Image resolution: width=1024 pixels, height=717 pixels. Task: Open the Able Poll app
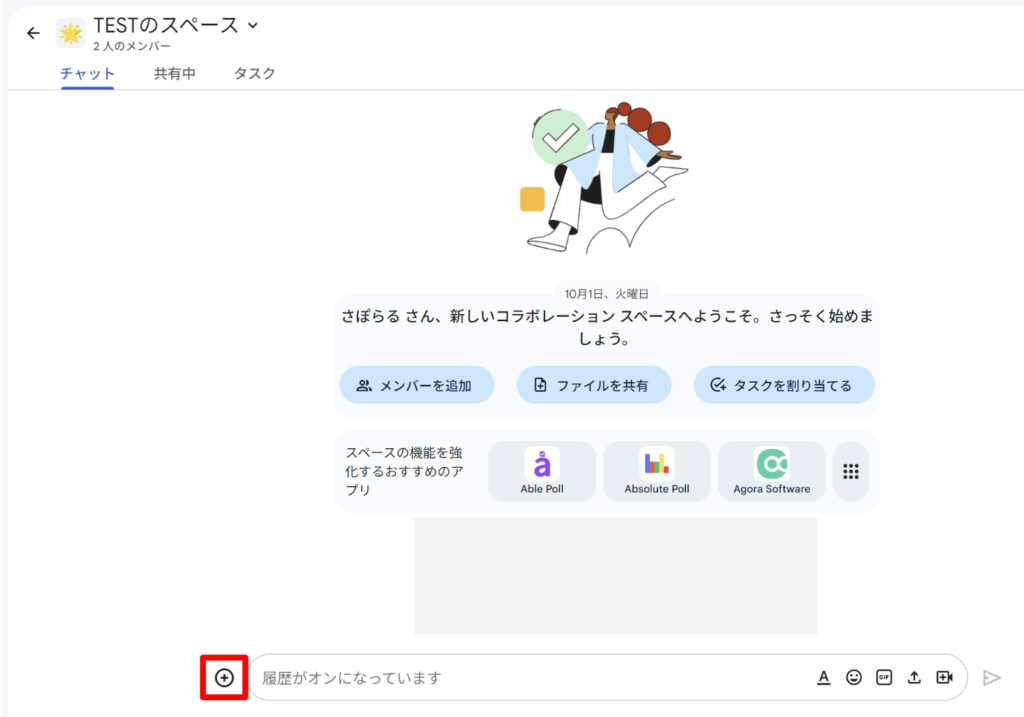pyautogui.click(x=541, y=471)
